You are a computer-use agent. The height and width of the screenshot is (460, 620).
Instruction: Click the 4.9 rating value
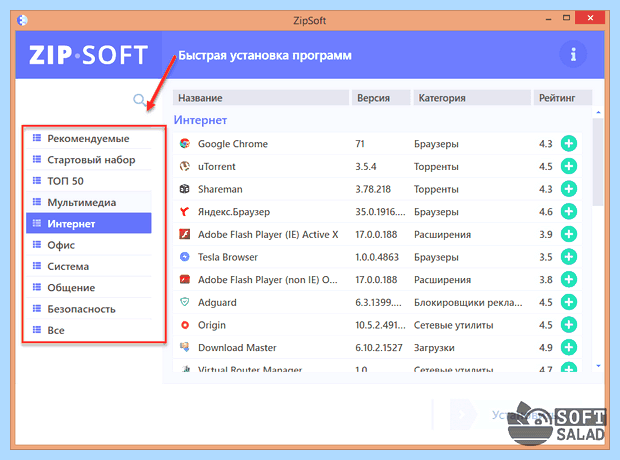click(x=546, y=348)
